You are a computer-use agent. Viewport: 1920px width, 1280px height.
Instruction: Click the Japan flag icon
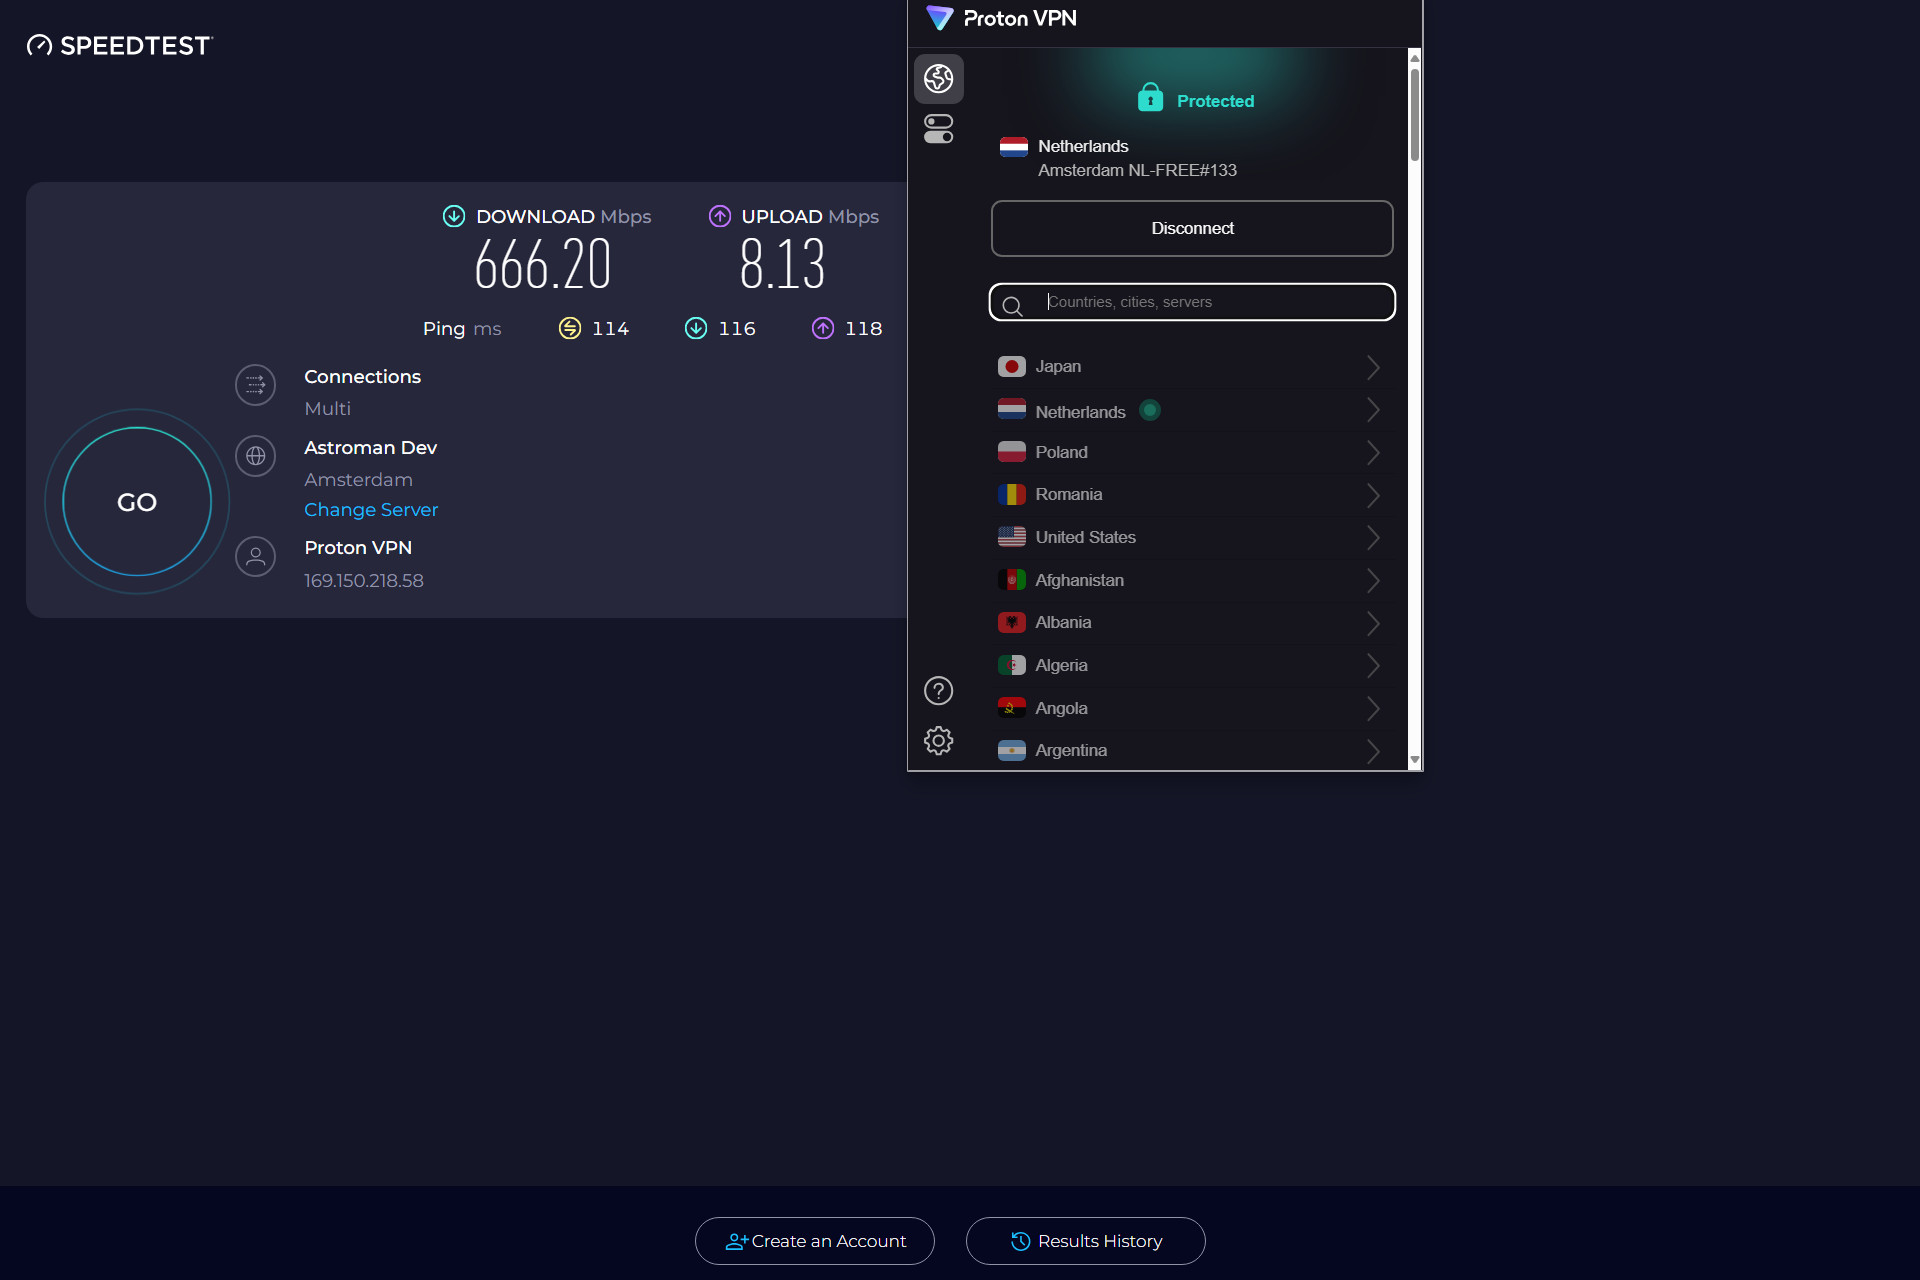tap(1012, 367)
